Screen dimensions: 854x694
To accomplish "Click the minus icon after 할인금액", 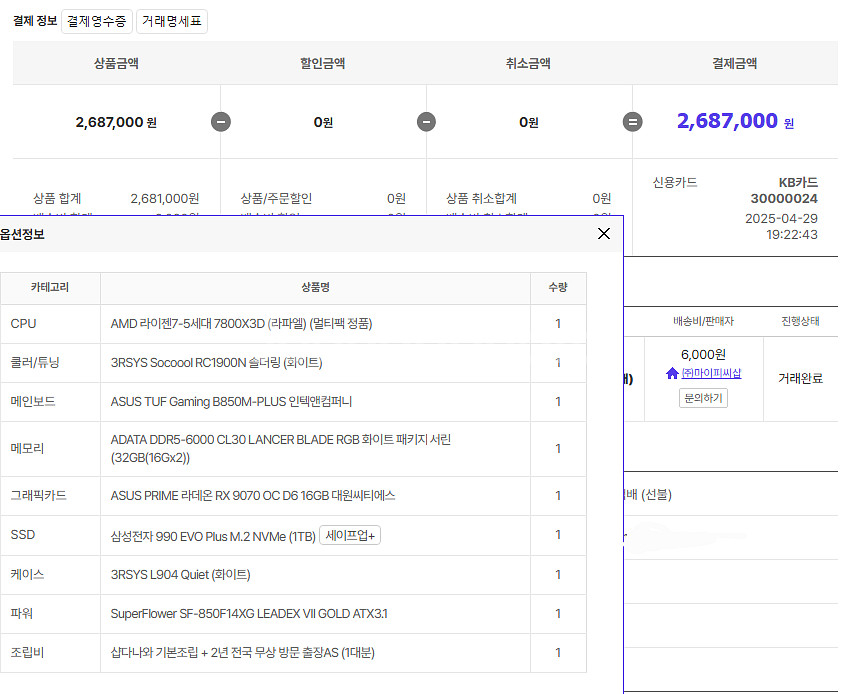I will pyautogui.click(x=426, y=121).
